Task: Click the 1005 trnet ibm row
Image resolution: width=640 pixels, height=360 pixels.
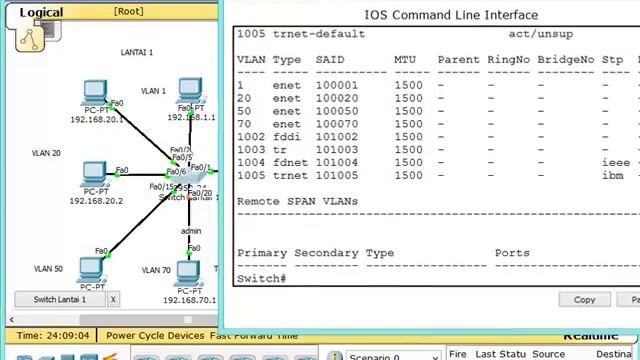Action: [438, 176]
